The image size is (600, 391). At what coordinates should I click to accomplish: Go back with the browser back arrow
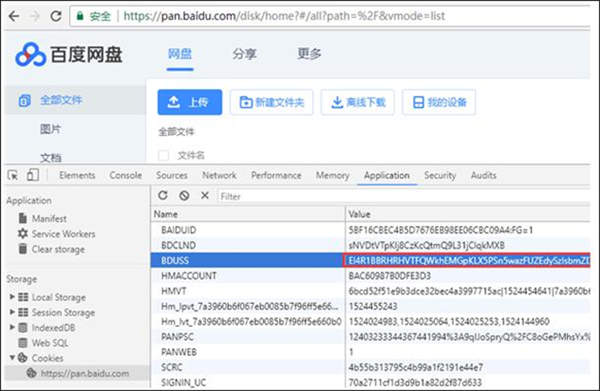[x=14, y=16]
